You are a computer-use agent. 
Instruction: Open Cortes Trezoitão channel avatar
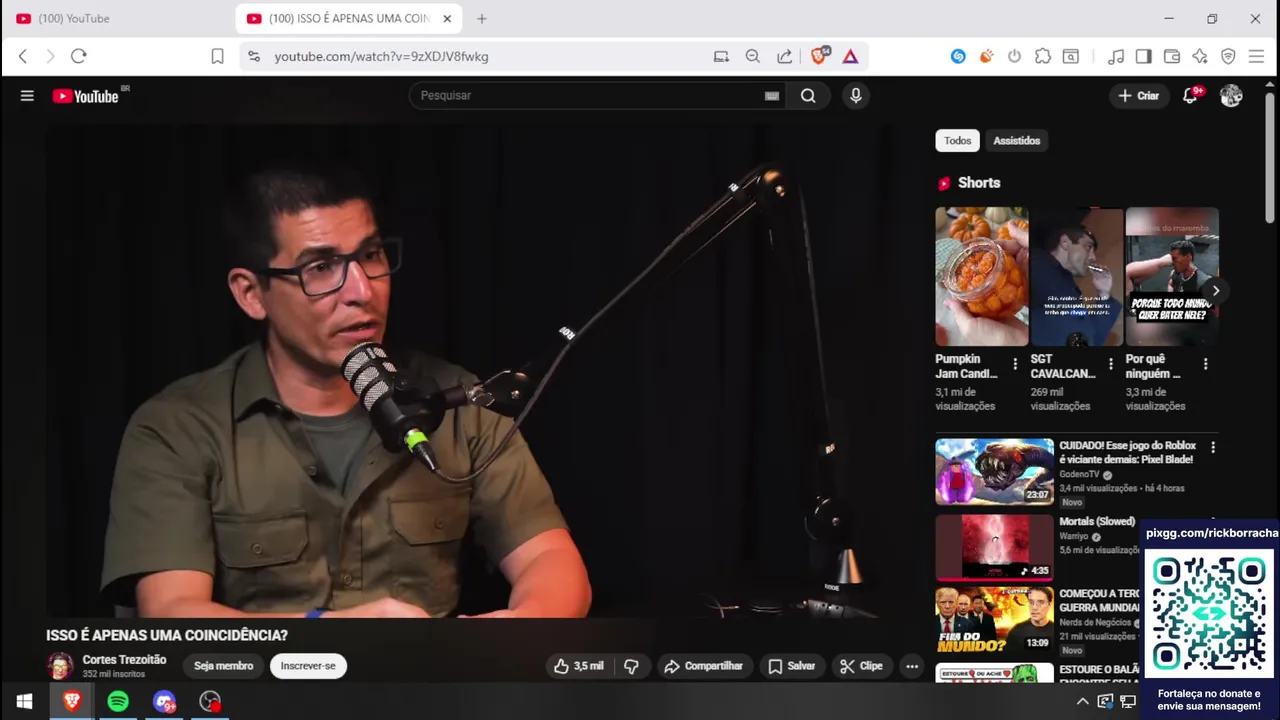pyautogui.click(x=60, y=666)
